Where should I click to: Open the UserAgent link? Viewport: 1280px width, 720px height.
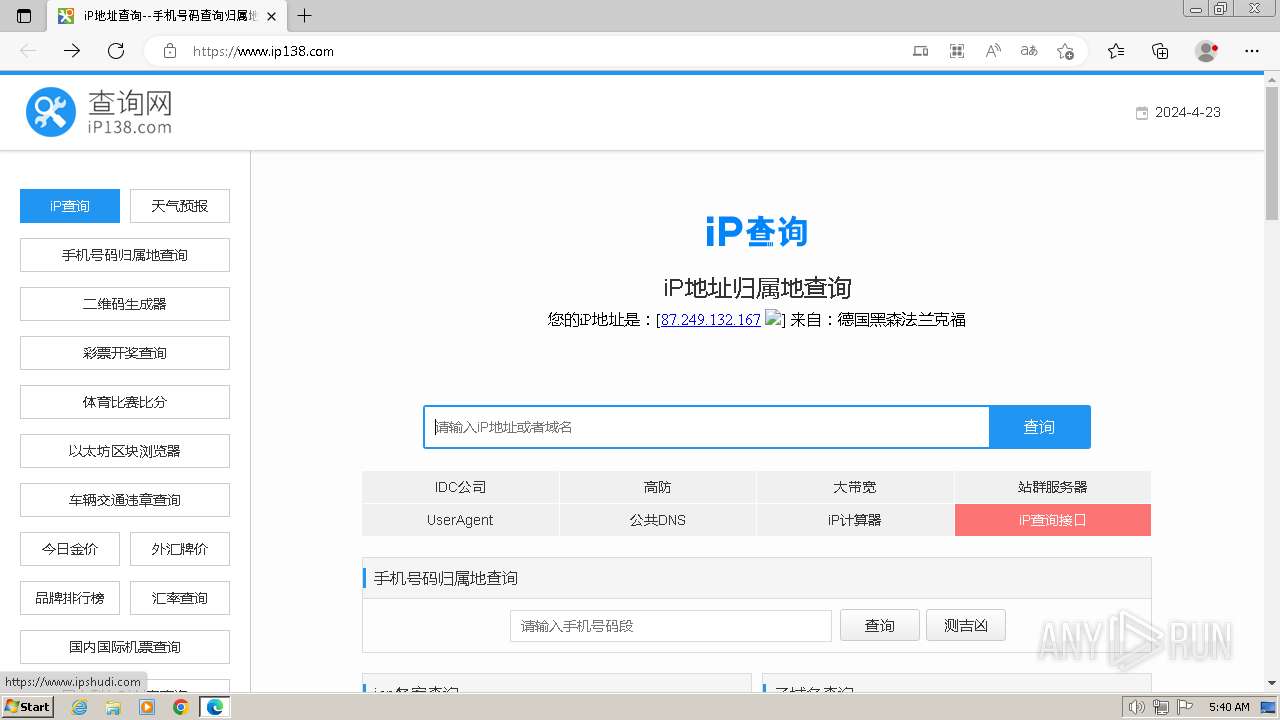460,520
